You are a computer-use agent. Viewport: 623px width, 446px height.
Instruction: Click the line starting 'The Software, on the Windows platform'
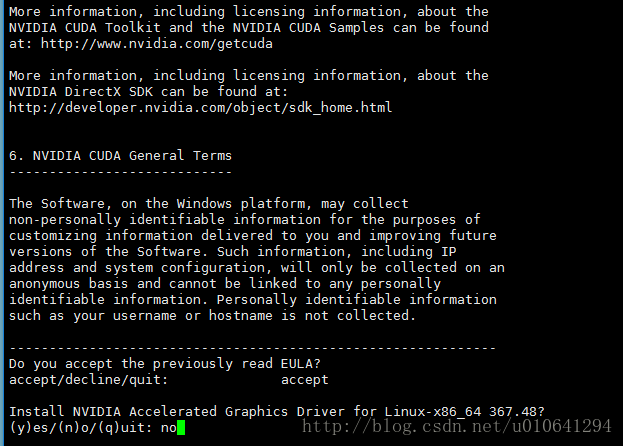click(x=209, y=204)
